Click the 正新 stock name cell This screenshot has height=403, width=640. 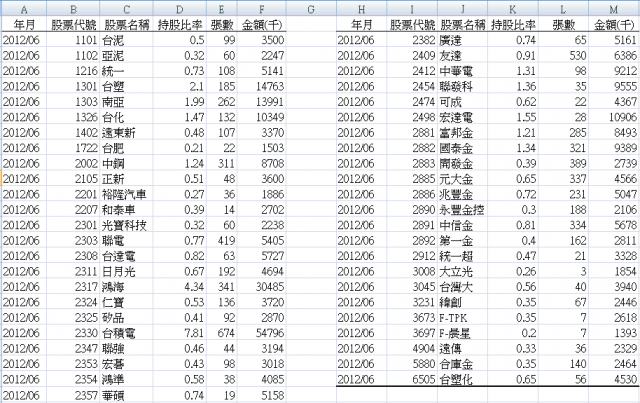(x=127, y=179)
